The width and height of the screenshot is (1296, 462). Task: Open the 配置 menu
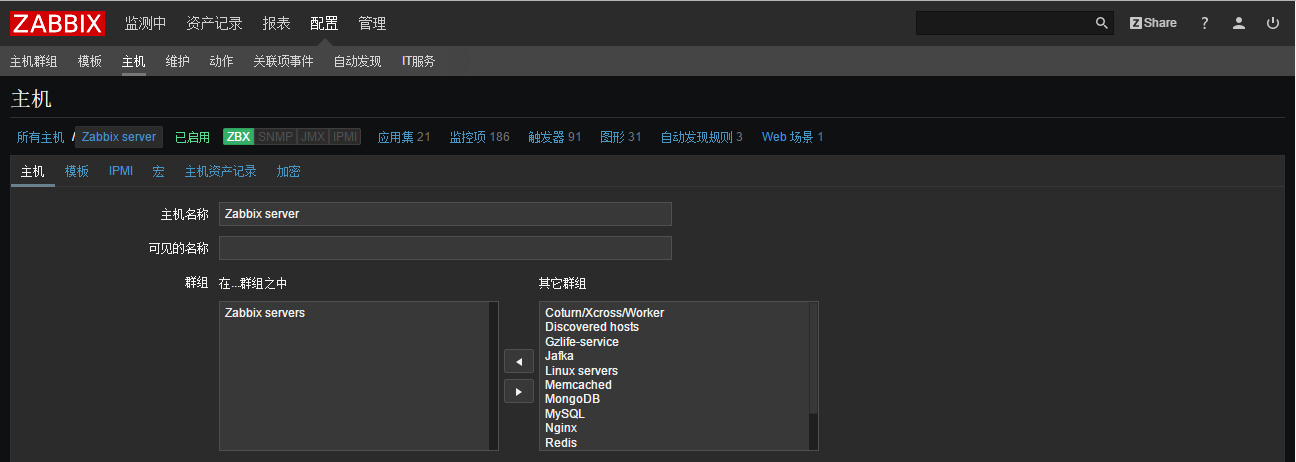click(x=324, y=23)
